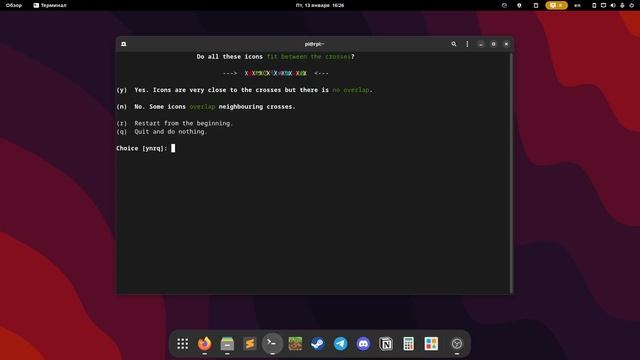Click the Terminal icon in dock
Screen dimensions: 640x360
coord(272,344)
